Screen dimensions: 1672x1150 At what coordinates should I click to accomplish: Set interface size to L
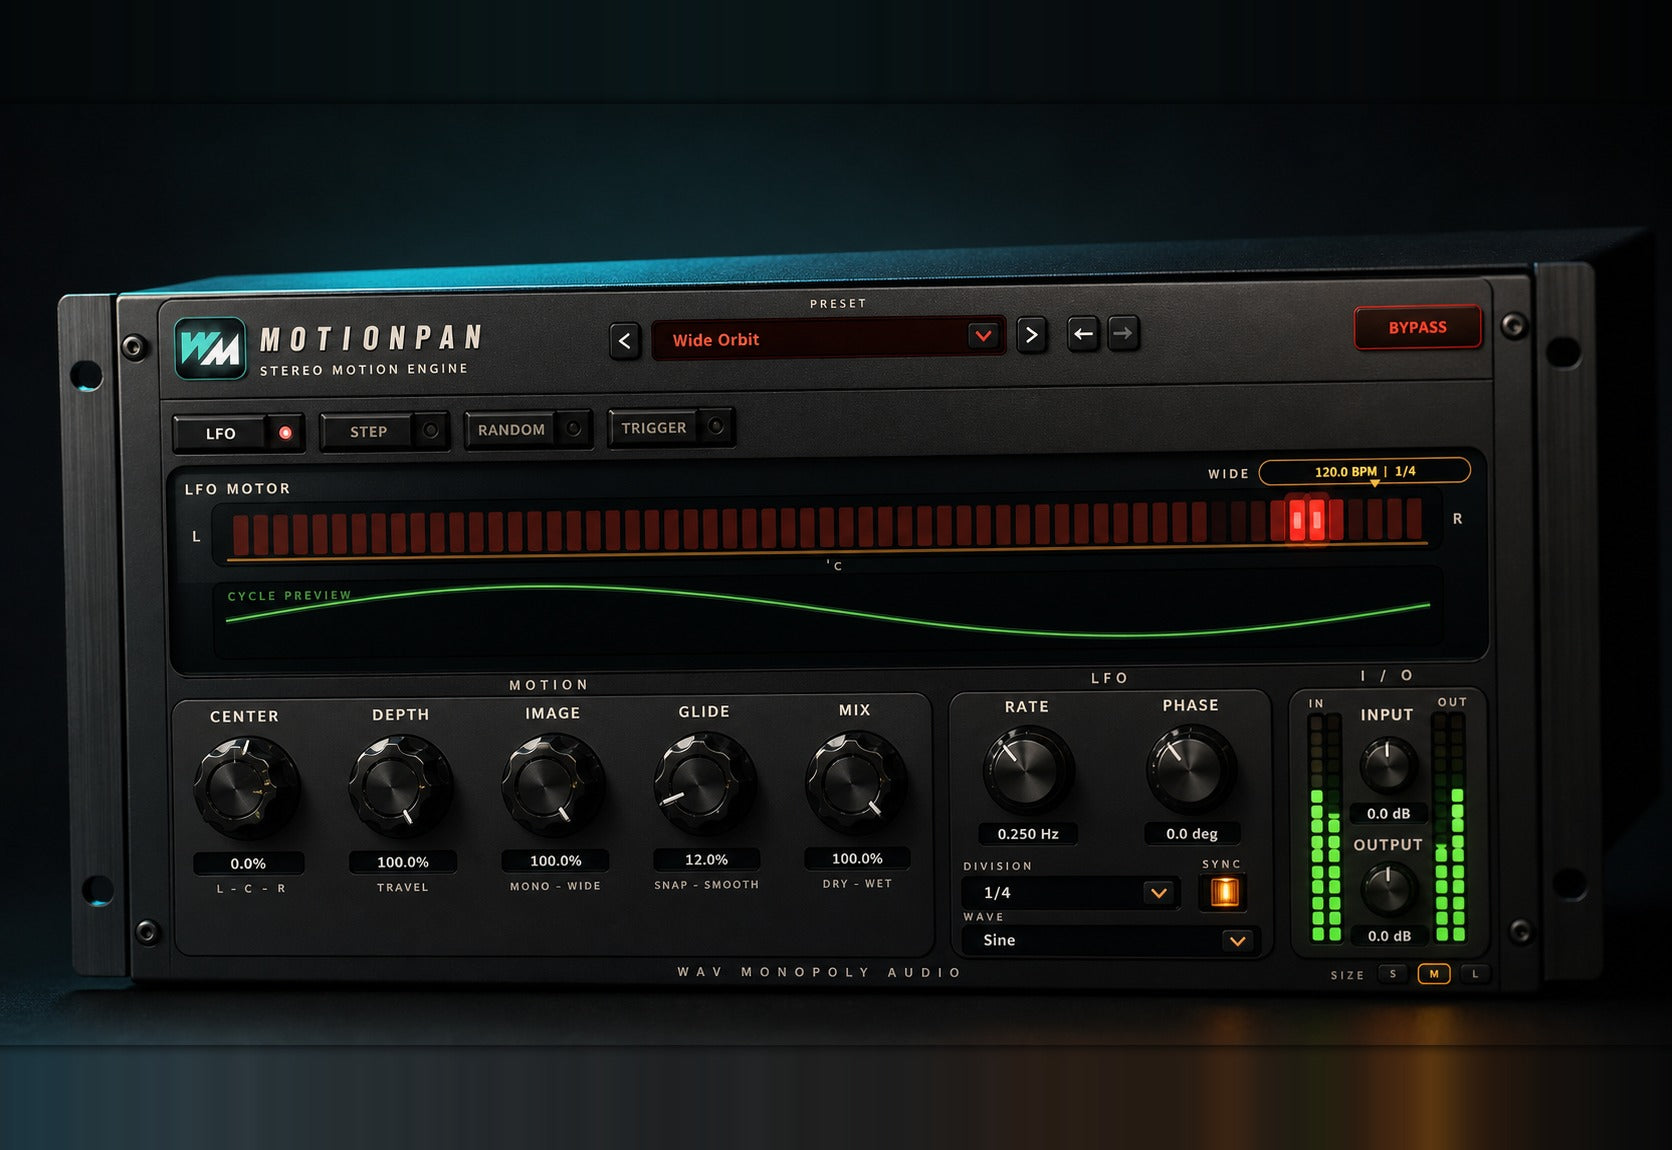pos(1475,973)
